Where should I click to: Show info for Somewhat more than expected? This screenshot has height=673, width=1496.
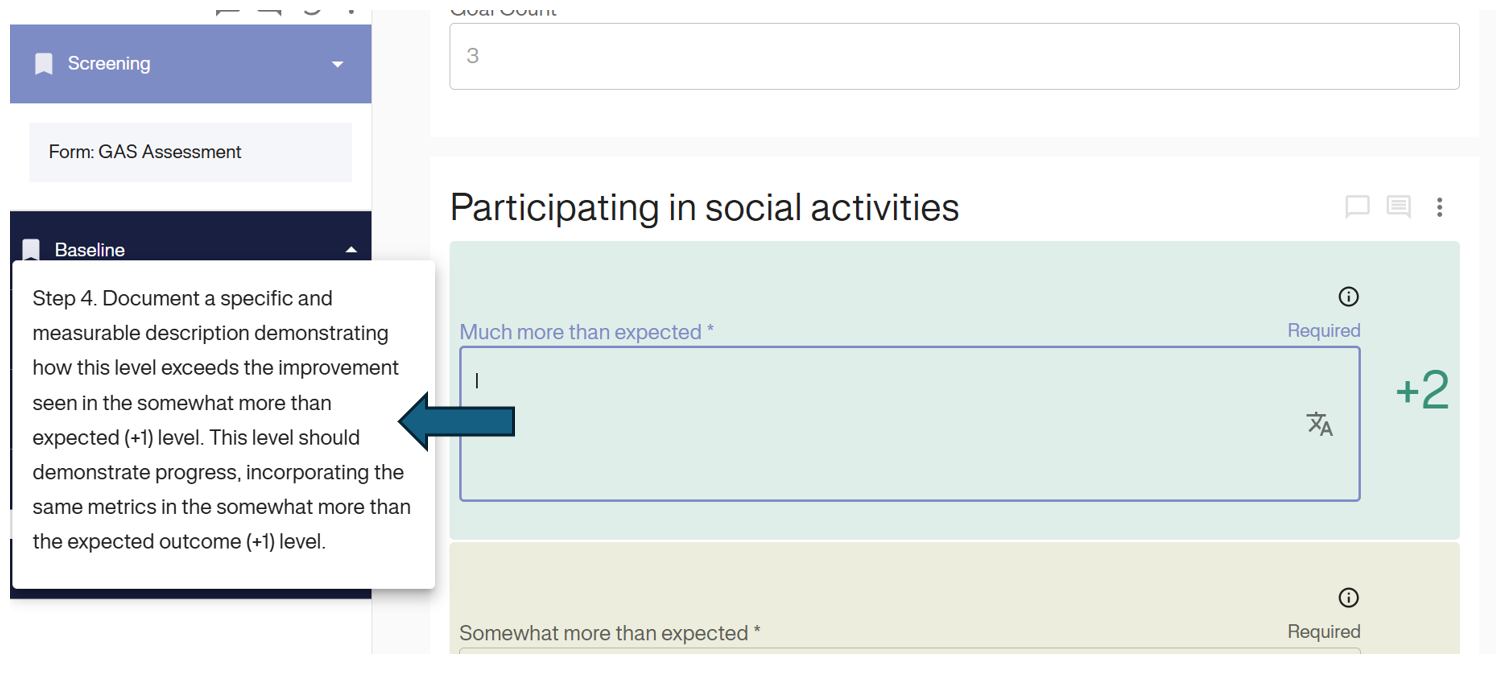point(1348,598)
